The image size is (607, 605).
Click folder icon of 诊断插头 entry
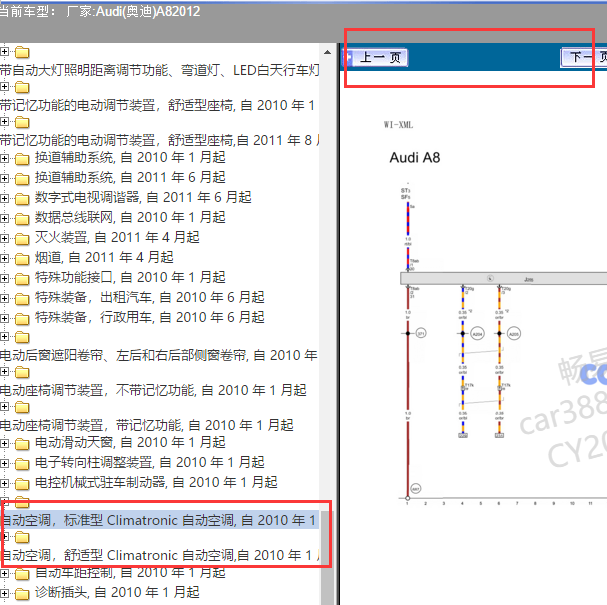[22, 594]
